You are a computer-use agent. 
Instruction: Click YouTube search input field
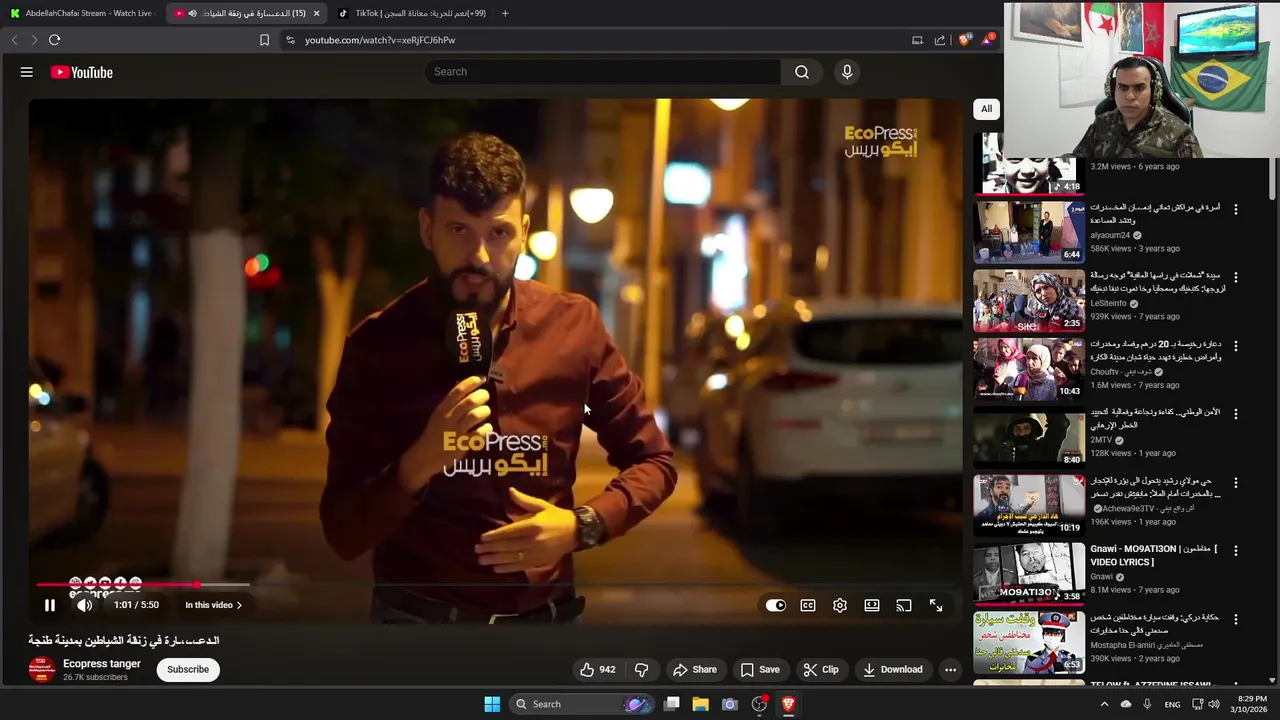click(603, 72)
